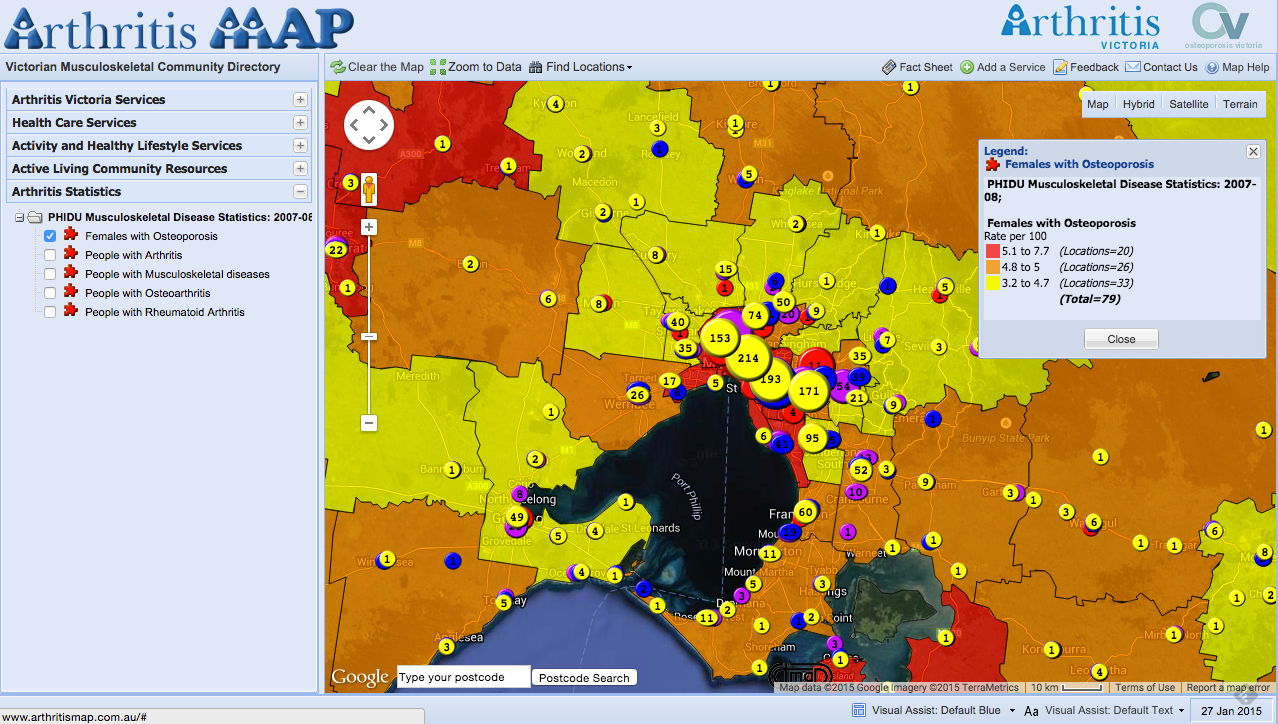Zoom in with the map plus button
The width and height of the screenshot is (1278, 724).
tap(369, 227)
